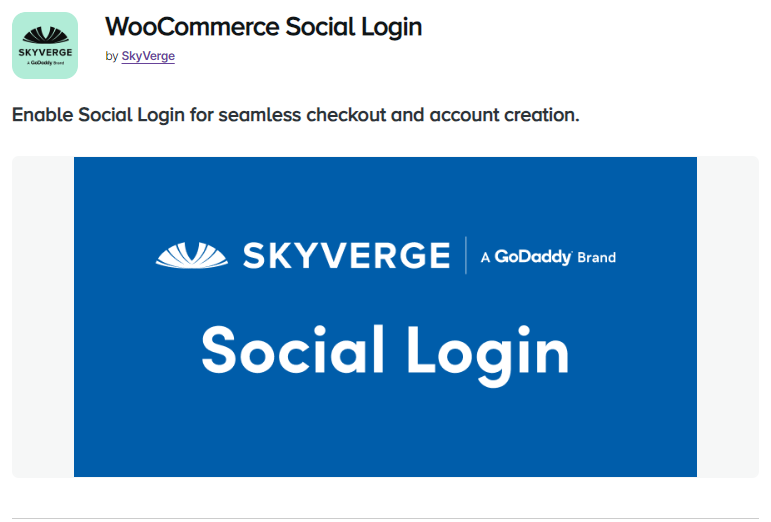Click the SkyVerge fan logo in banner
The image size is (771, 522).
pyautogui.click(x=192, y=256)
